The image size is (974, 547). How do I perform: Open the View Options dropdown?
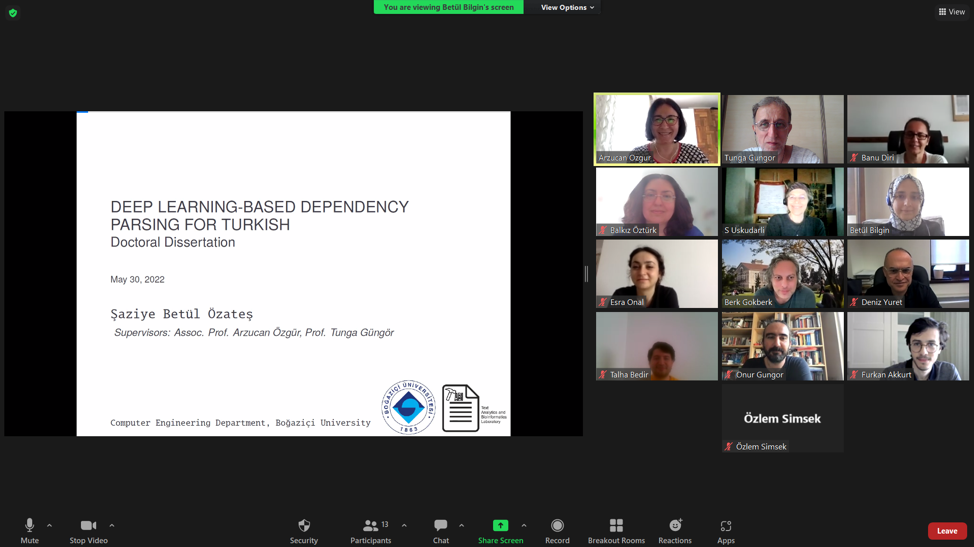click(x=567, y=8)
